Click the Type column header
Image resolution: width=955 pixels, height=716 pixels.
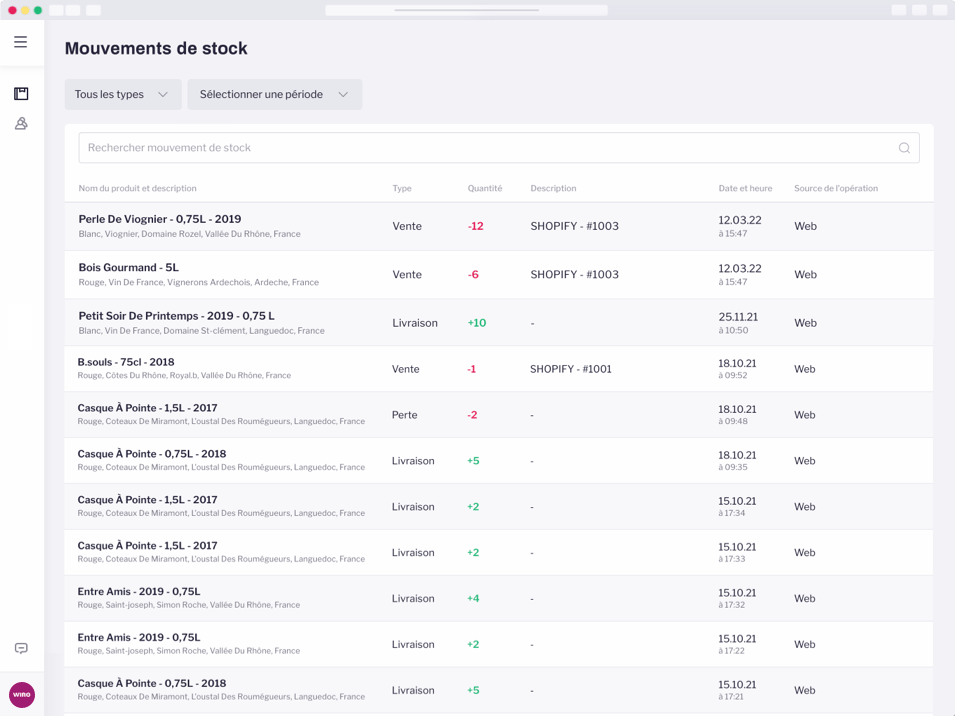click(x=402, y=188)
